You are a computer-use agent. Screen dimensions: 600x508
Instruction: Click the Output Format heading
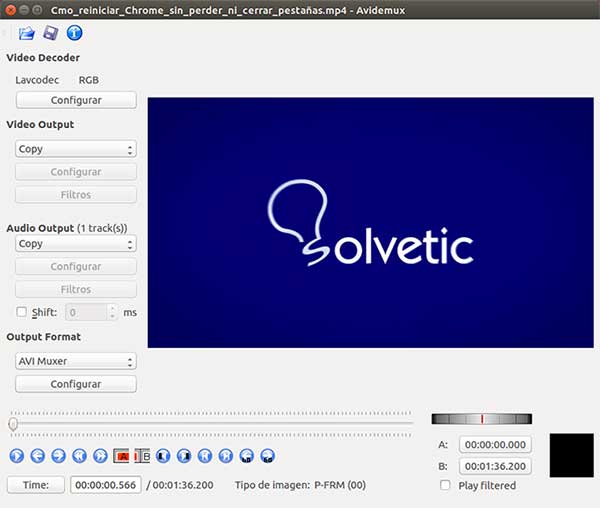[44, 337]
